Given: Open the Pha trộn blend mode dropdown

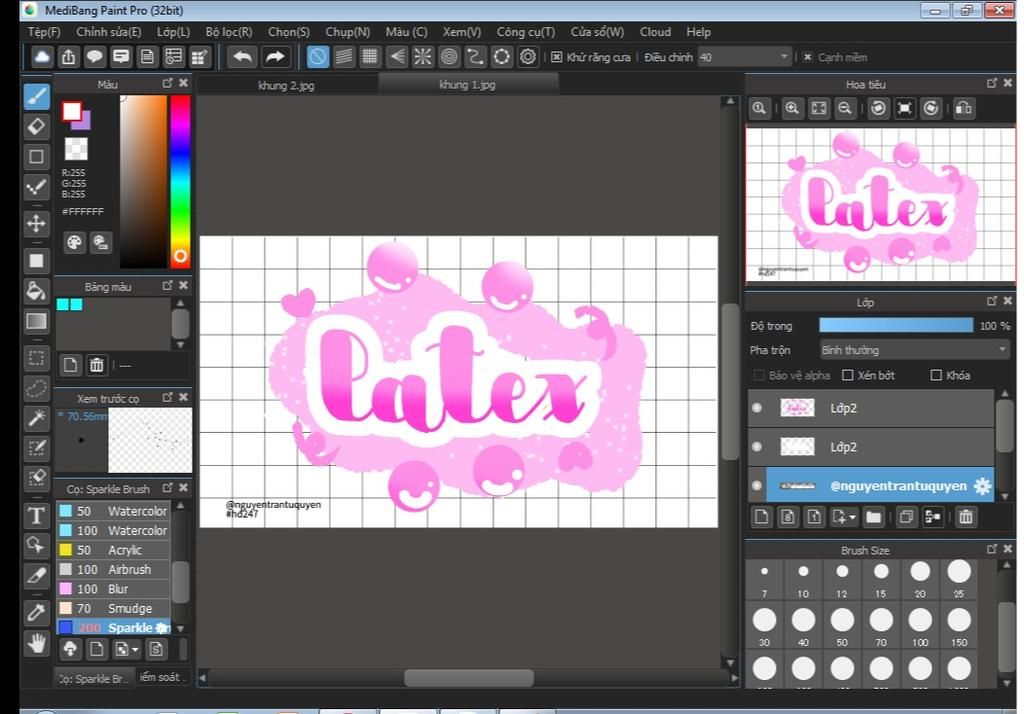Looking at the screenshot, I should (914, 350).
